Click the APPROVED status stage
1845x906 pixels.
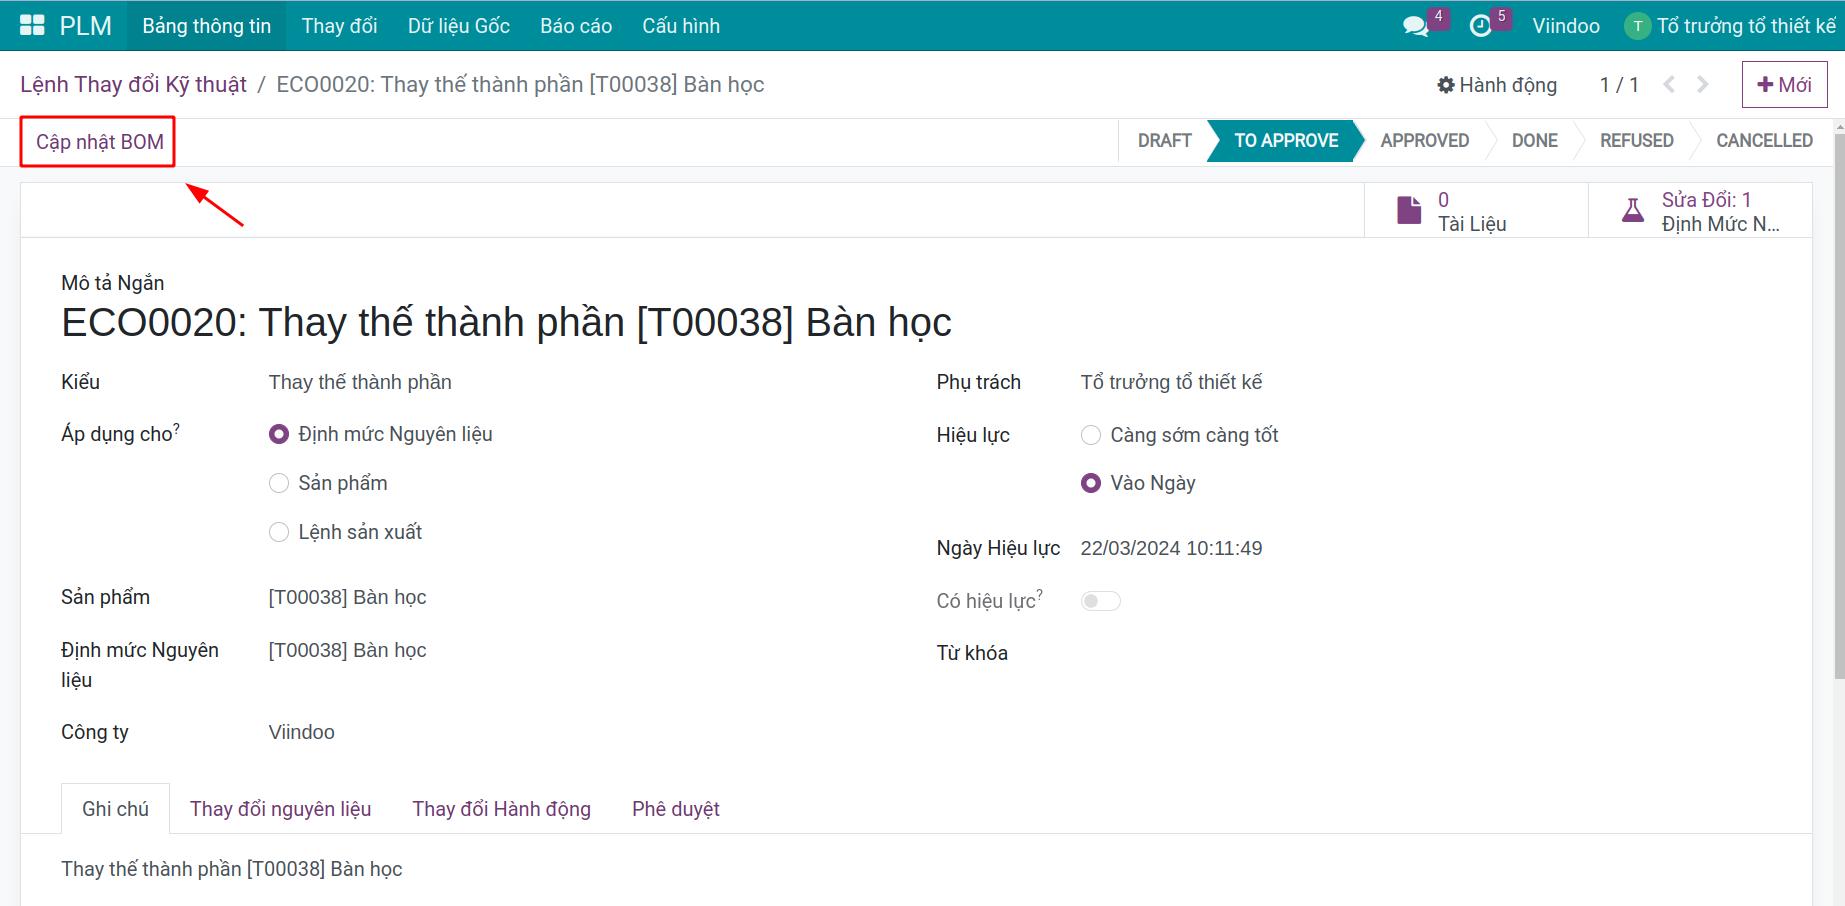point(1425,141)
